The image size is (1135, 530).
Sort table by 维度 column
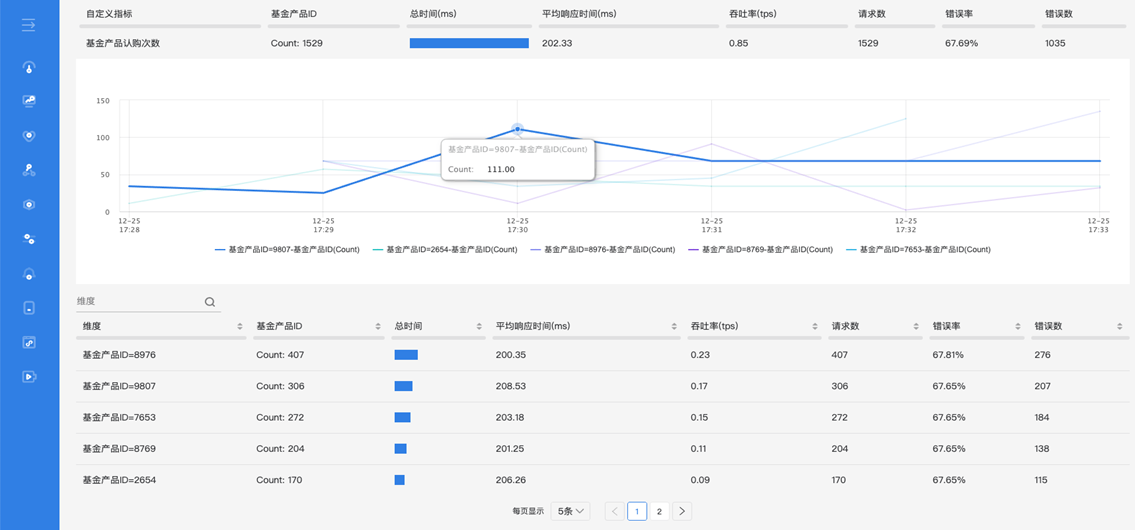tap(240, 327)
